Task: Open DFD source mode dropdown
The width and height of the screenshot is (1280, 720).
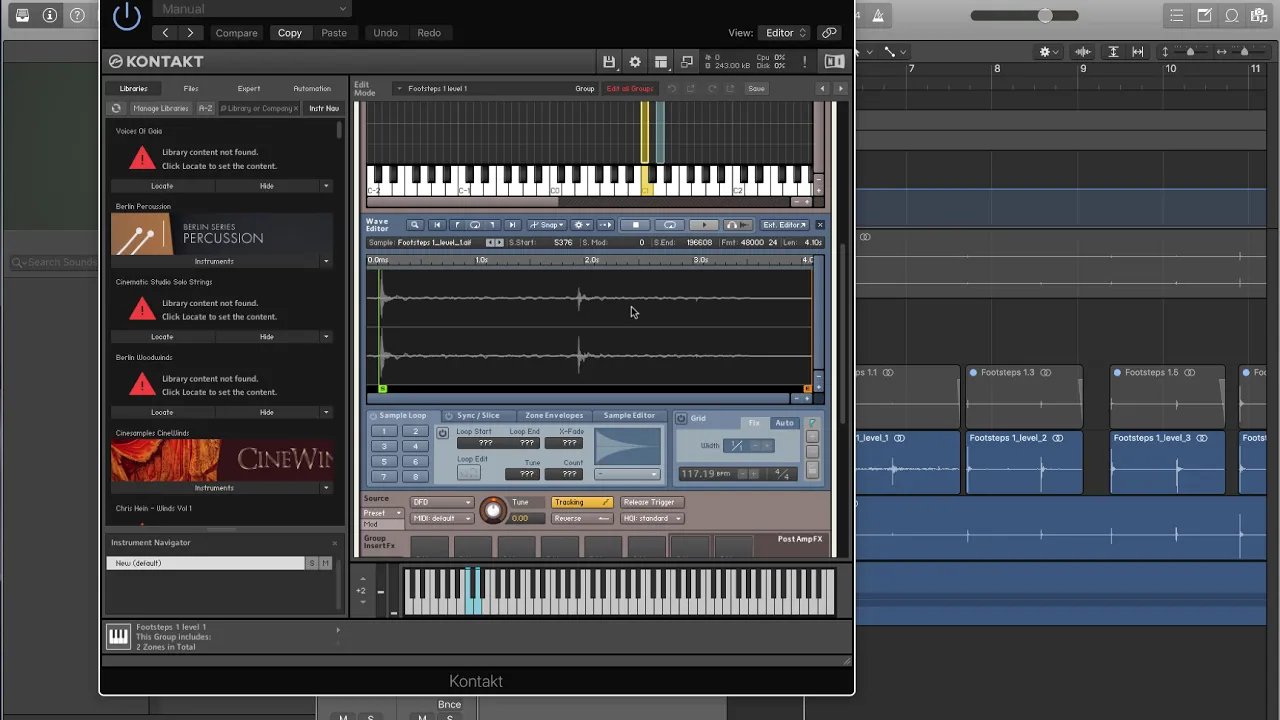Action: [x=441, y=502]
